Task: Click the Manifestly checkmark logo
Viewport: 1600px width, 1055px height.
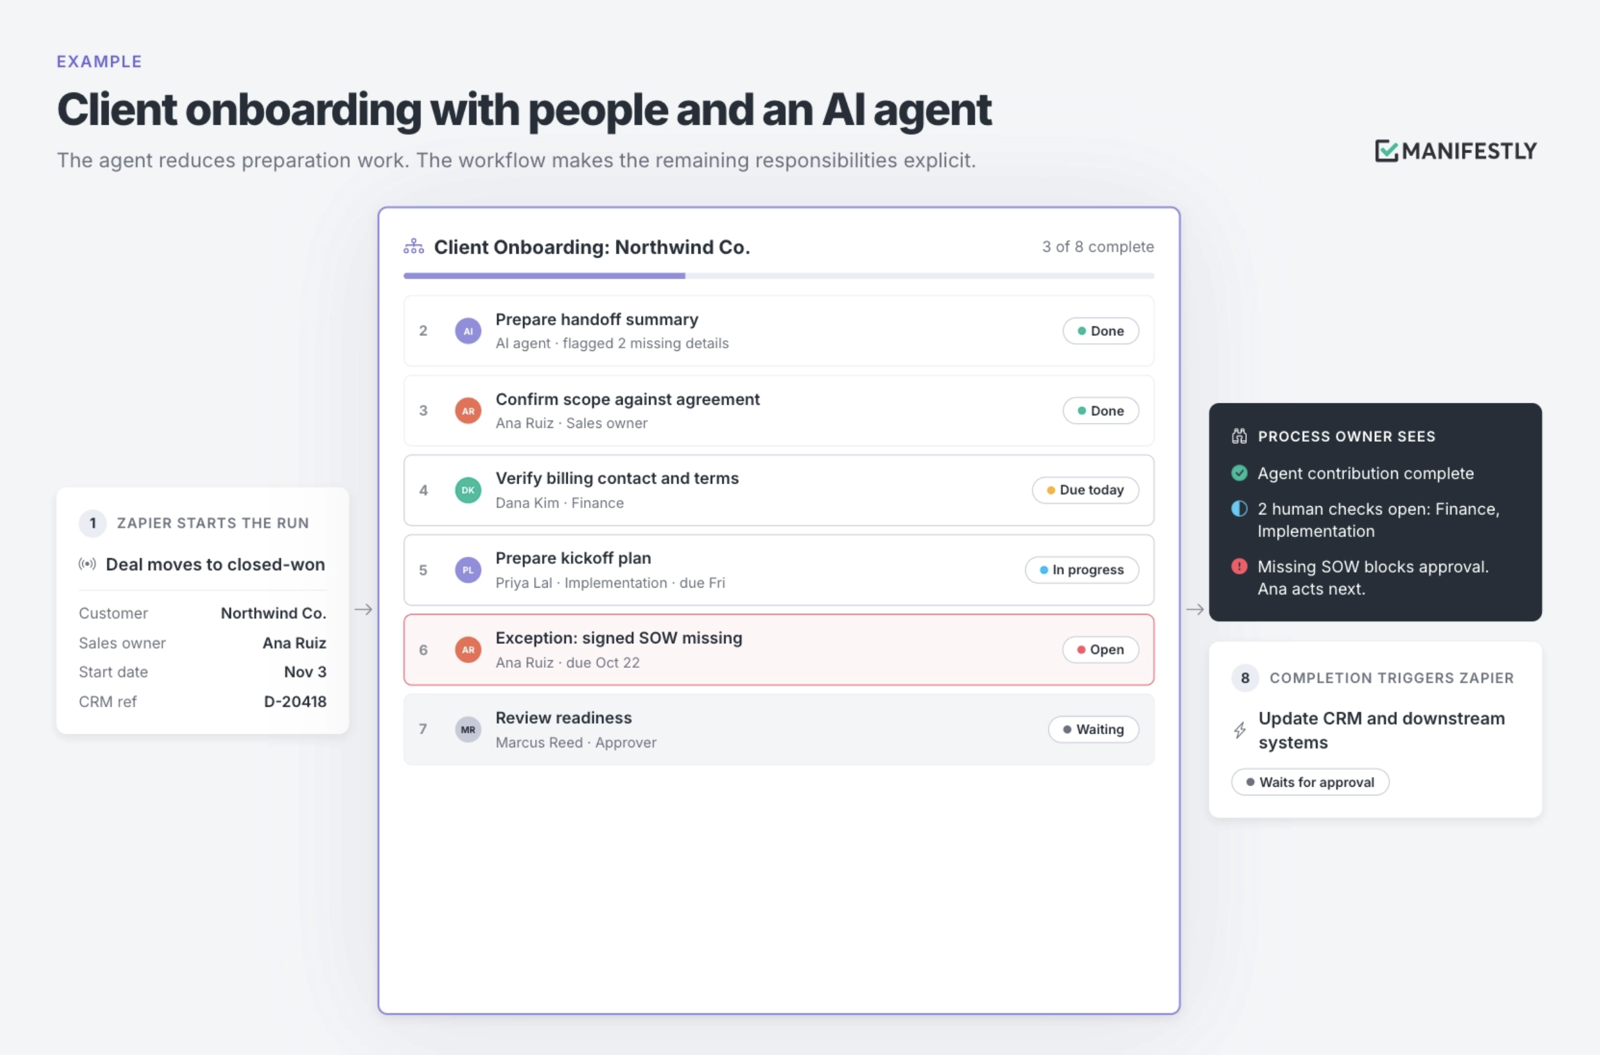Action: point(1386,151)
